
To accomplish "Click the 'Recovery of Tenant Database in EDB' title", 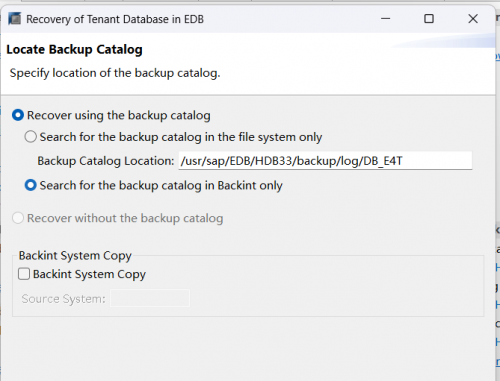I will (115, 19).
